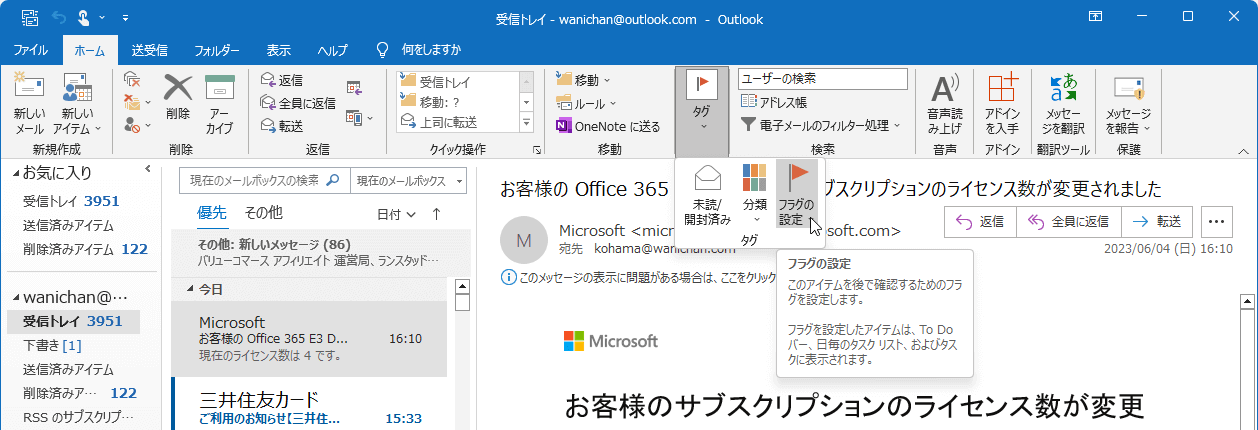
Task: Open 電子メールのフィルター処理 menu
Action: (x=821, y=126)
